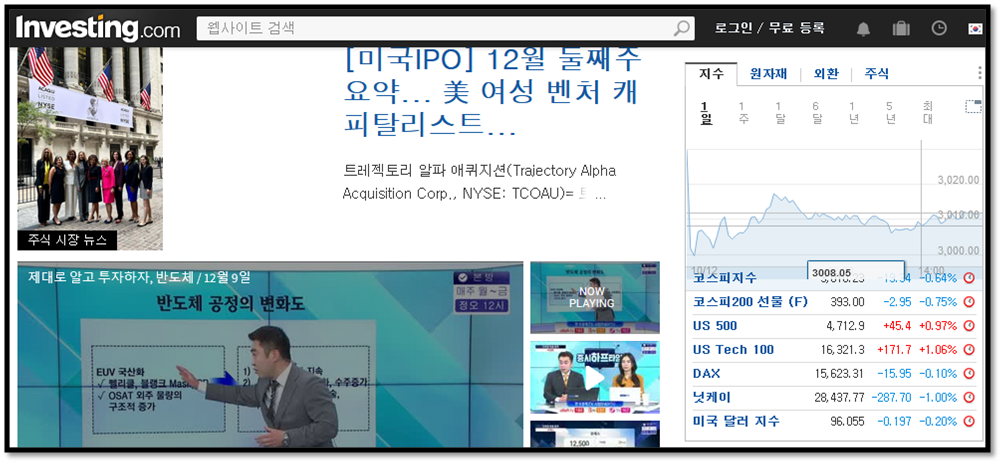The image size is (1002, 464).
Task: Click the video title 제대로 알고 투자하자
Action: 139,277
